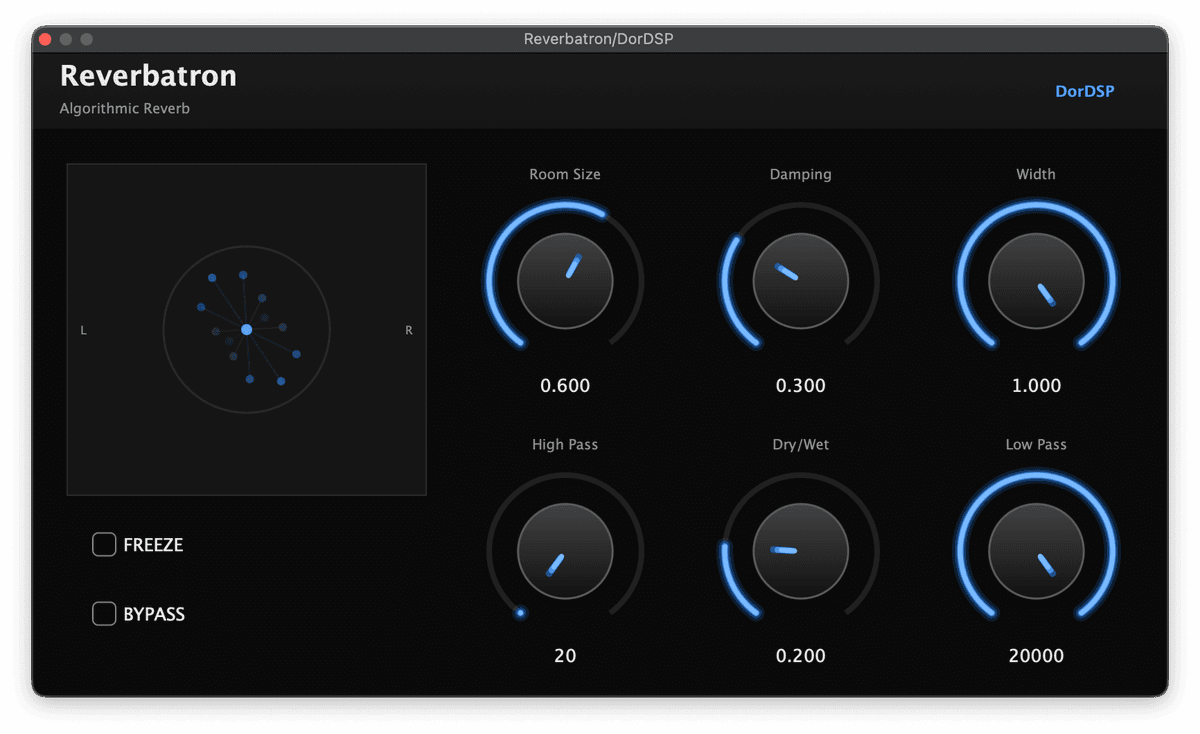Viewport: 1200px width, 734px height.
Task: Click the Reverbatron/DorDSP window title bar
Action: (600, 38)
